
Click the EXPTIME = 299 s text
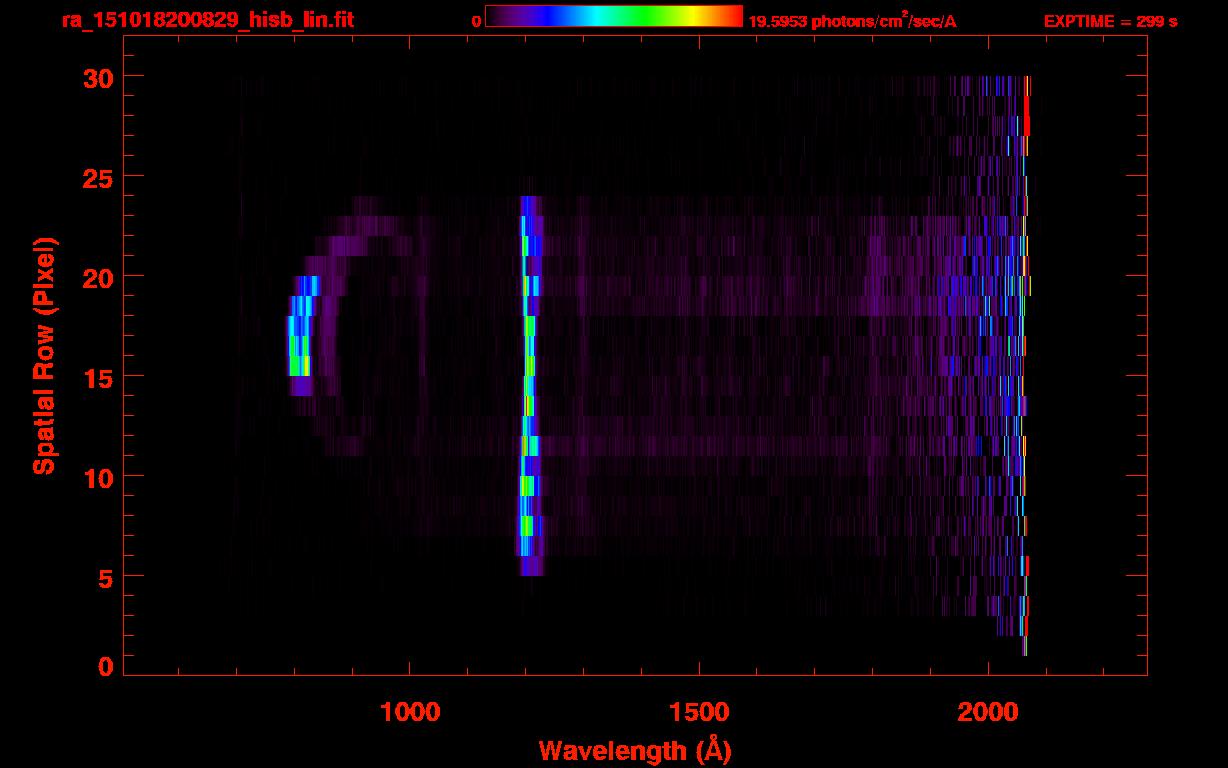pos(1110,21)
